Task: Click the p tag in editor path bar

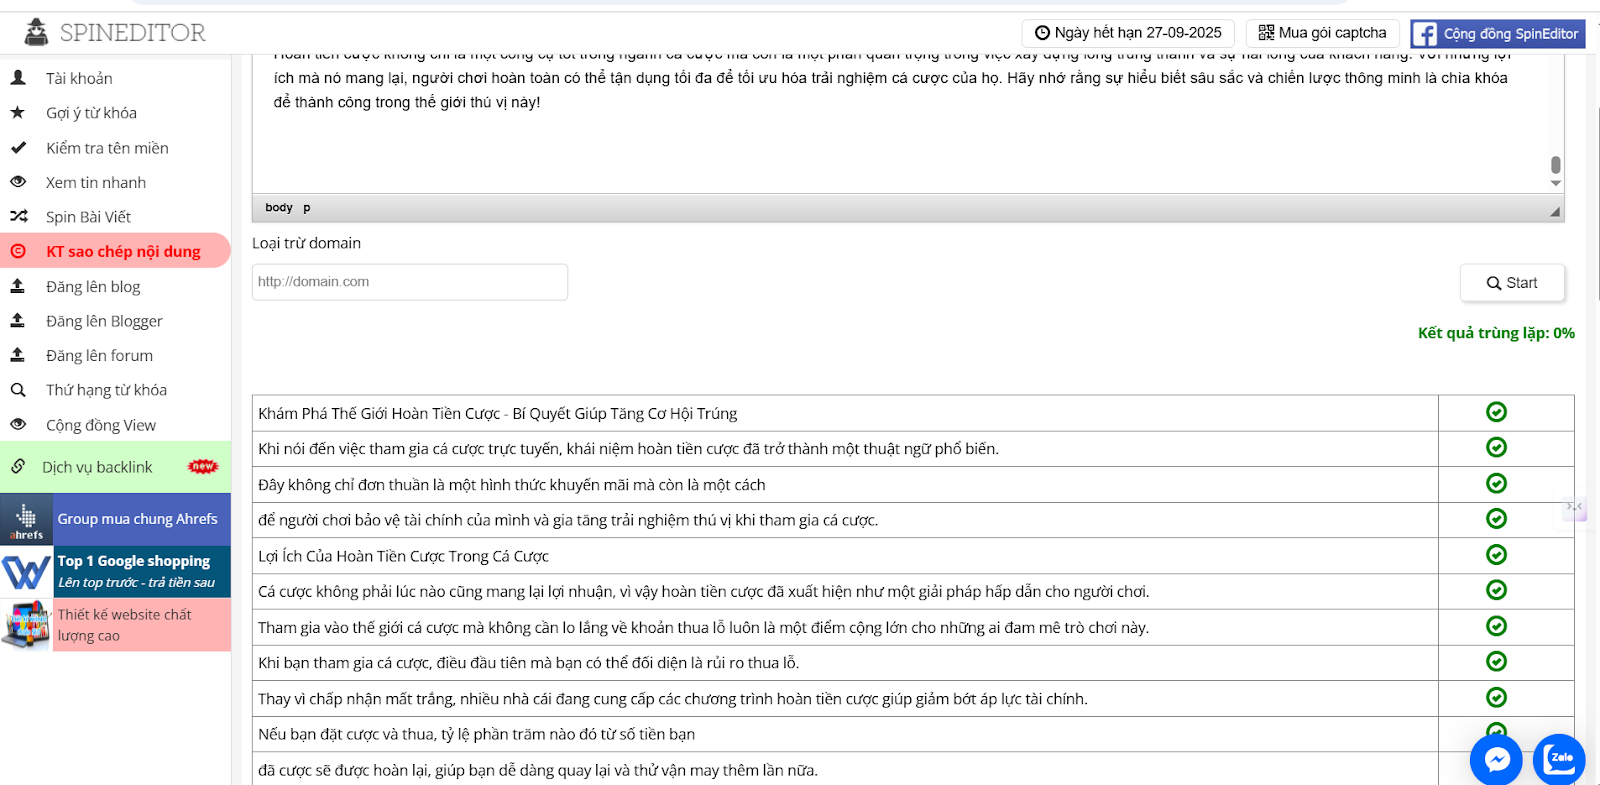Action: (x=307, y=208)
